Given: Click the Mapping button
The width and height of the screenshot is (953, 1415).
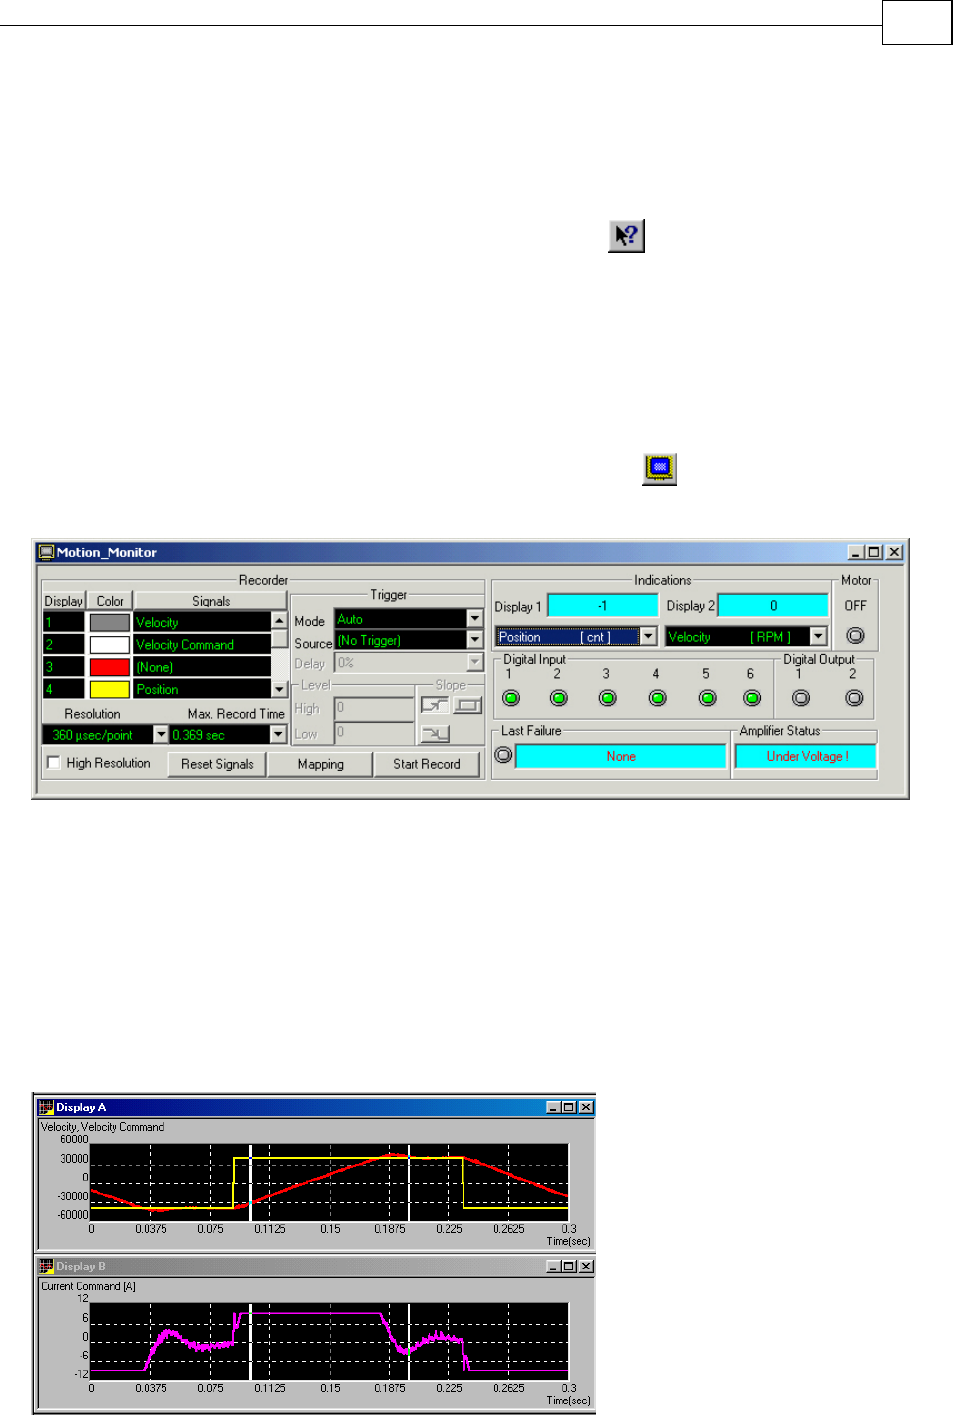Looking at the screenshot, I should click(321, 764).
